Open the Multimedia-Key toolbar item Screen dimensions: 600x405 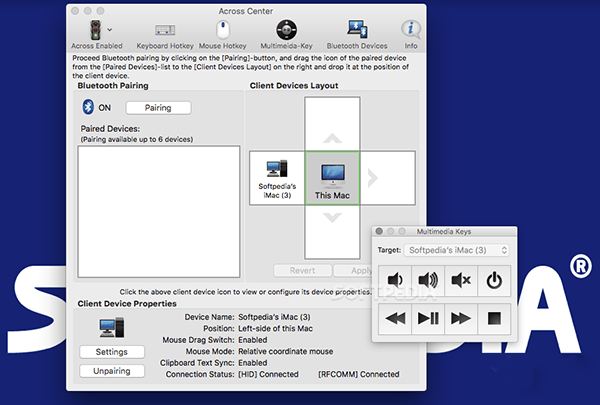click(286, 35)
